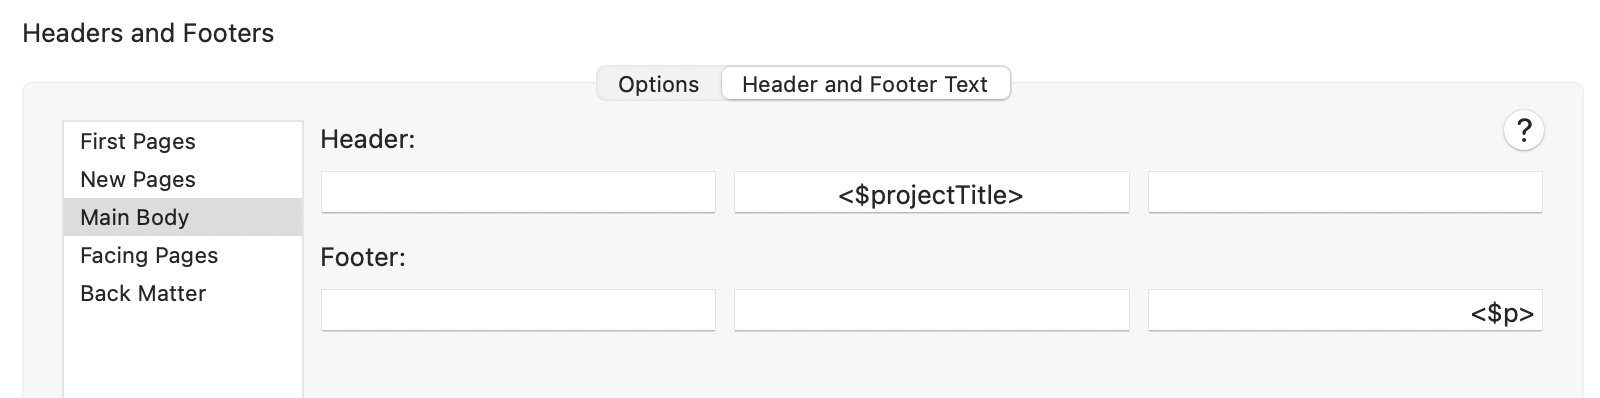The width and height of the screenshot is (1600, 398).
Task: Click the center footer text field
Action: coord(932,310)
